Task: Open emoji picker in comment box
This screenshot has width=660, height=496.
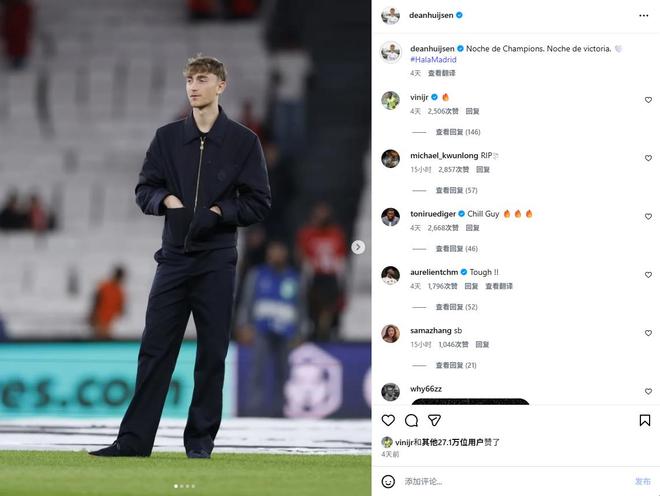Action: pyautogui.click(x=388, y=481)
